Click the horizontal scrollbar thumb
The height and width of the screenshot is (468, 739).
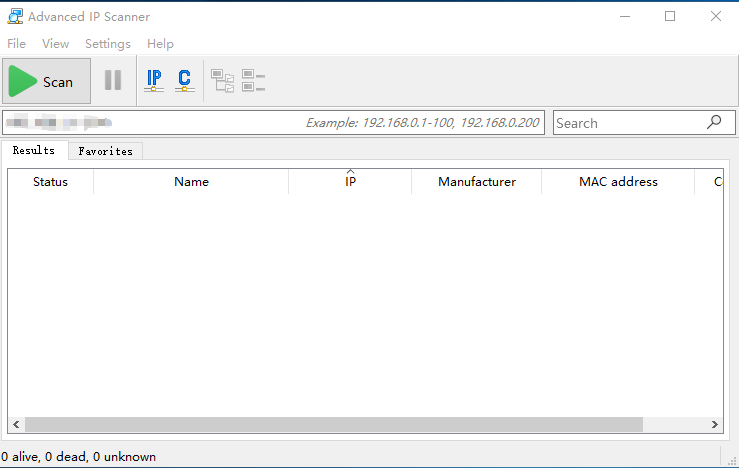tap(334, 425)
